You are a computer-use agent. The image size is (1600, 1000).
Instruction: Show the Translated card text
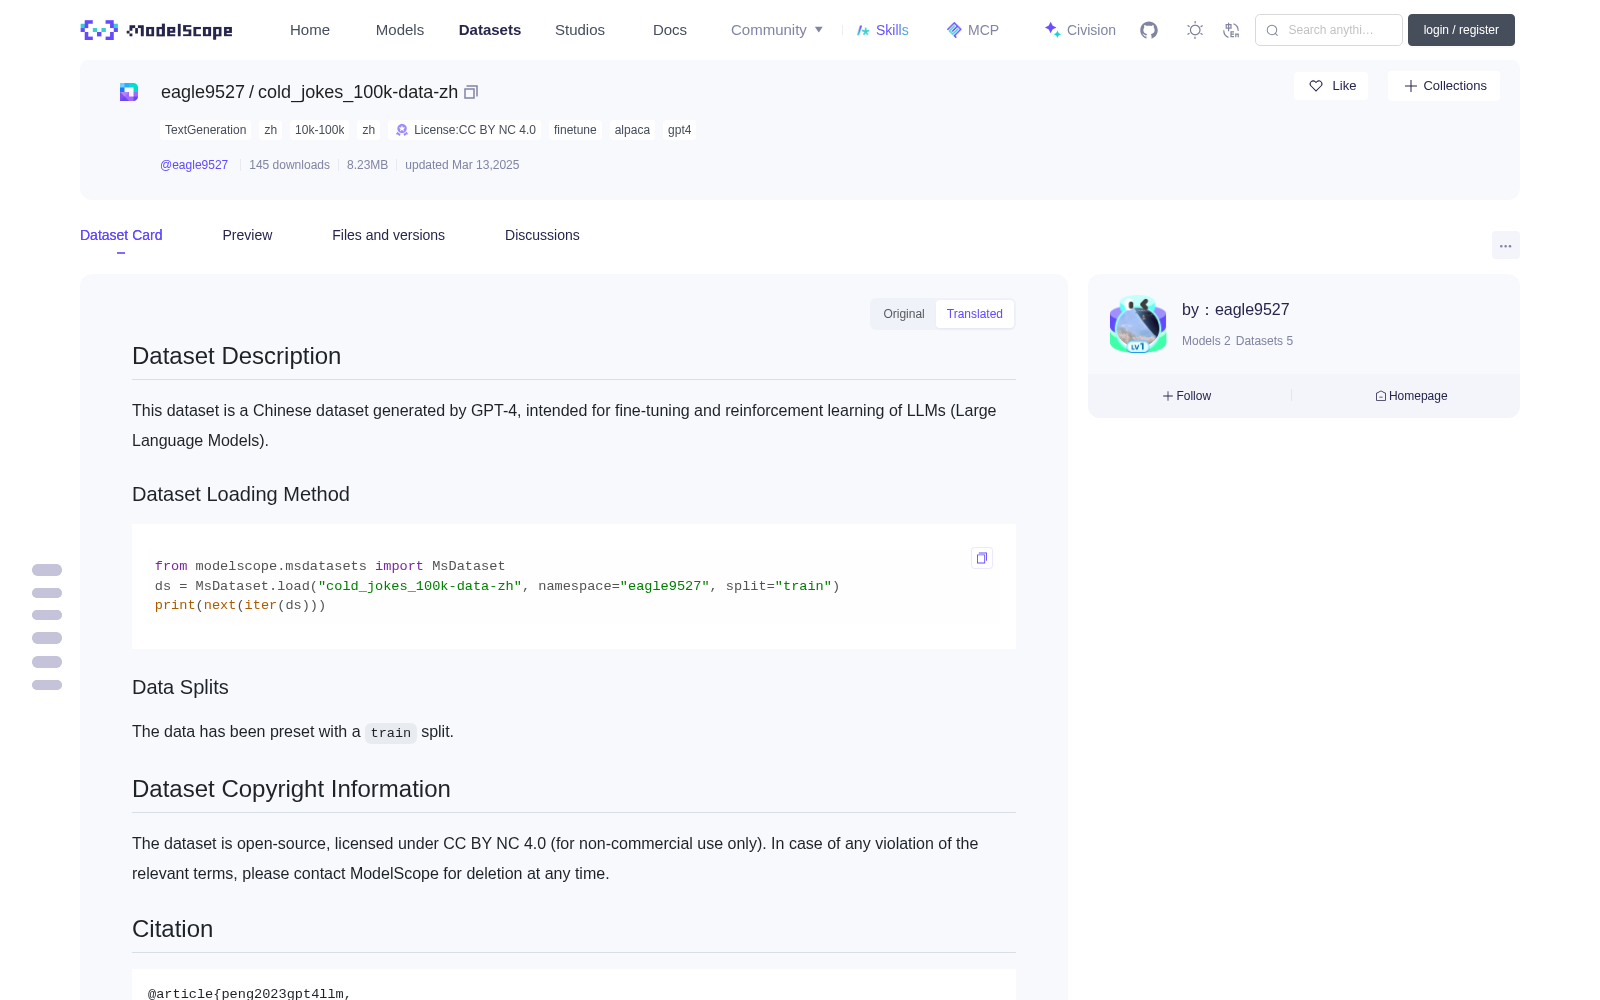point(975,314)
